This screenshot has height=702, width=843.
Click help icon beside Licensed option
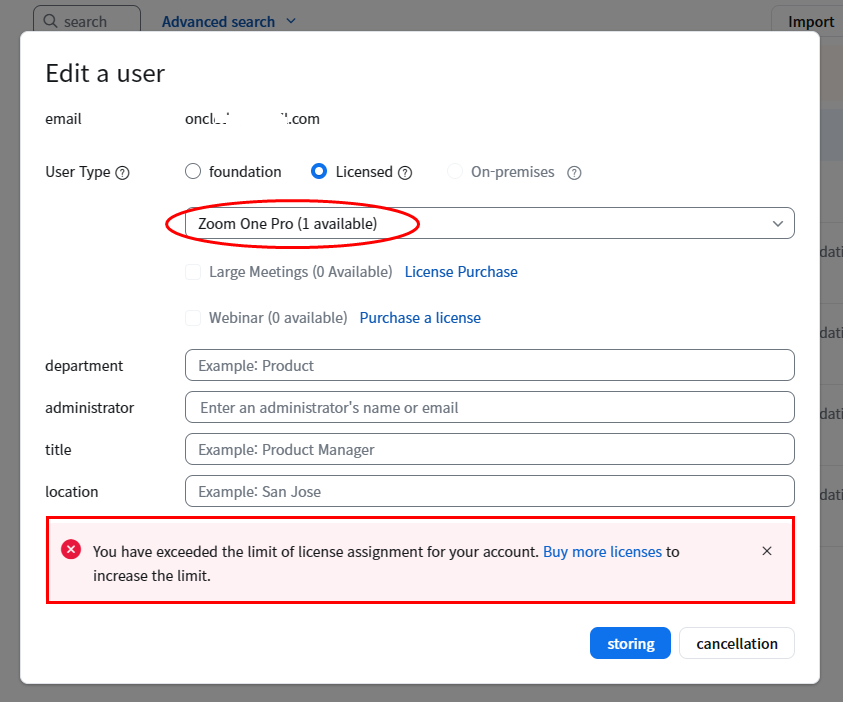(x=405, y=173)
